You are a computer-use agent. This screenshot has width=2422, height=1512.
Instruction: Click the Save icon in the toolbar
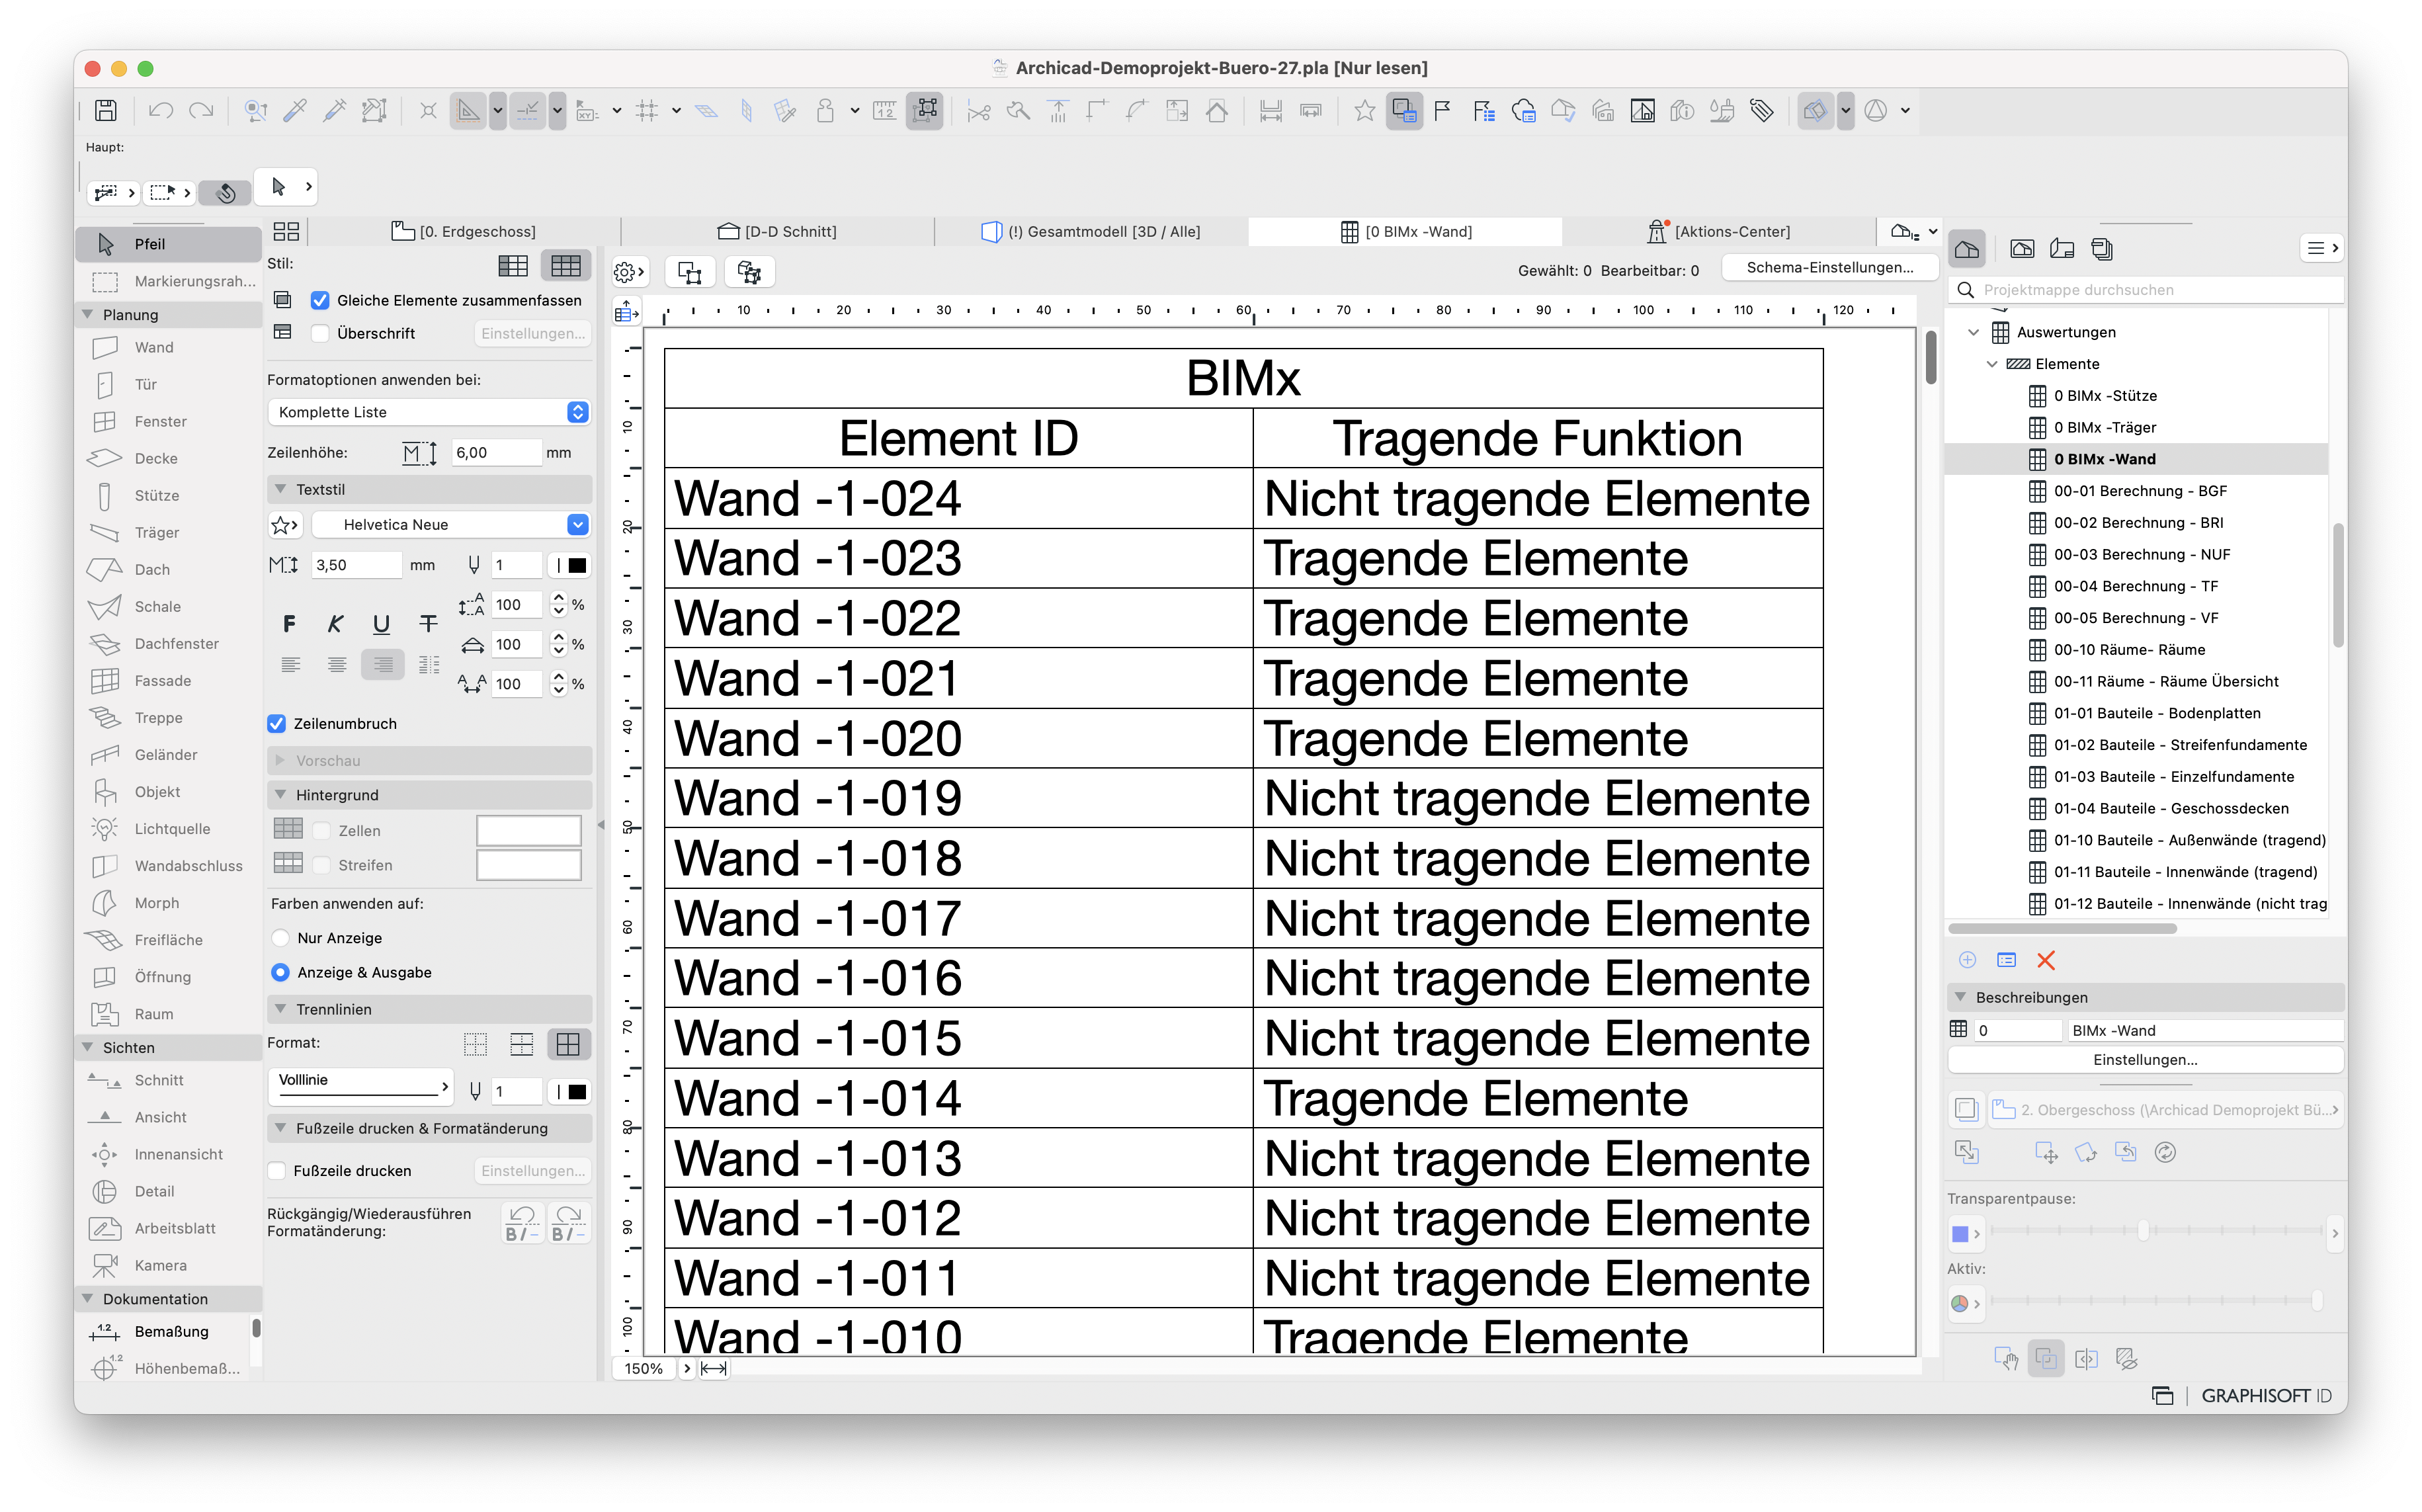pyautogui.click(x=106, y=110)
